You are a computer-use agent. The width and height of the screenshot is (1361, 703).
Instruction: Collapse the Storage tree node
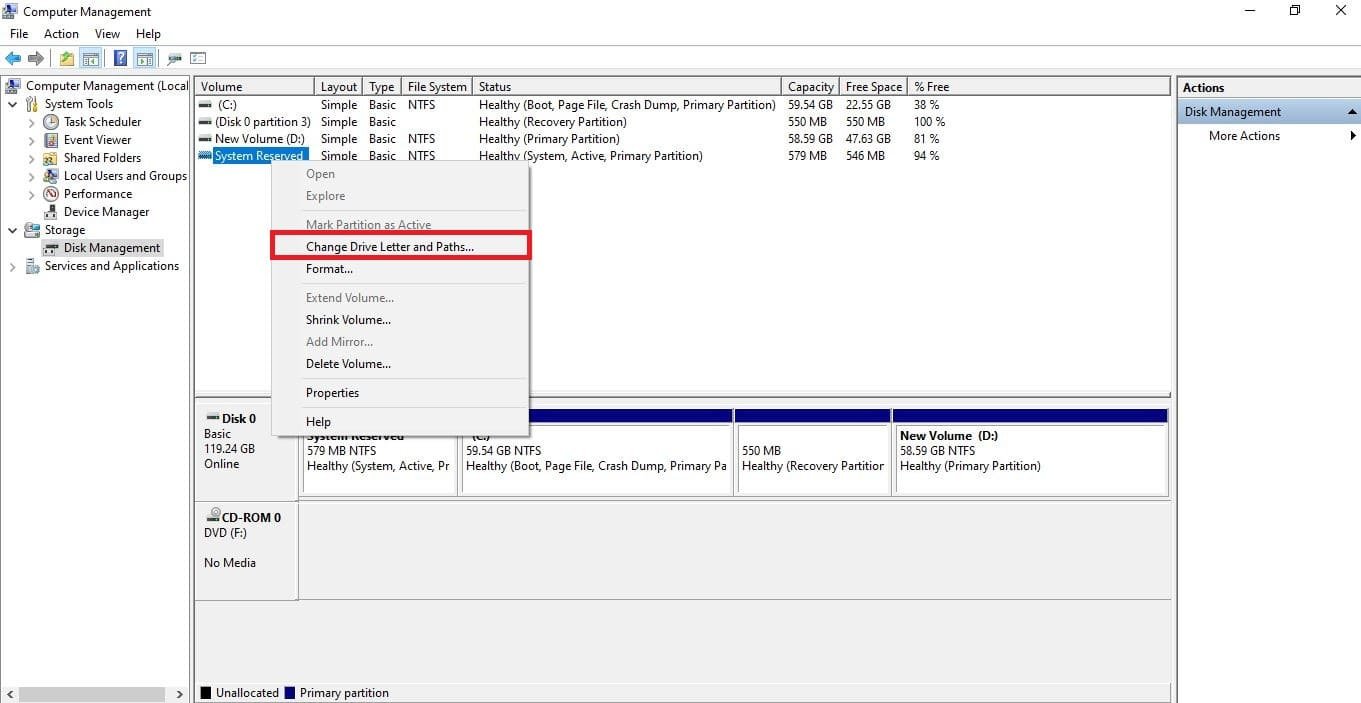click(13, 230)
